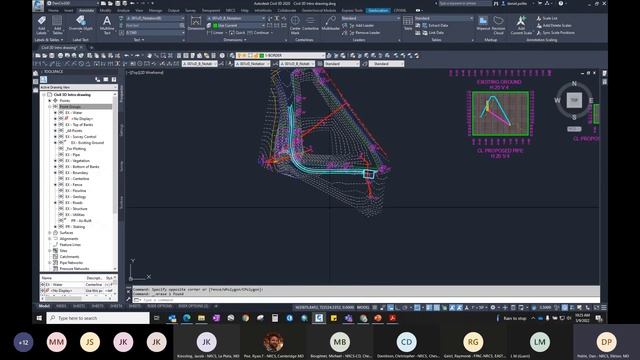Select the Feature Lines tree item
Image resolution: width=640 pixels, height=360 pixels.
[x=70, y=245]
